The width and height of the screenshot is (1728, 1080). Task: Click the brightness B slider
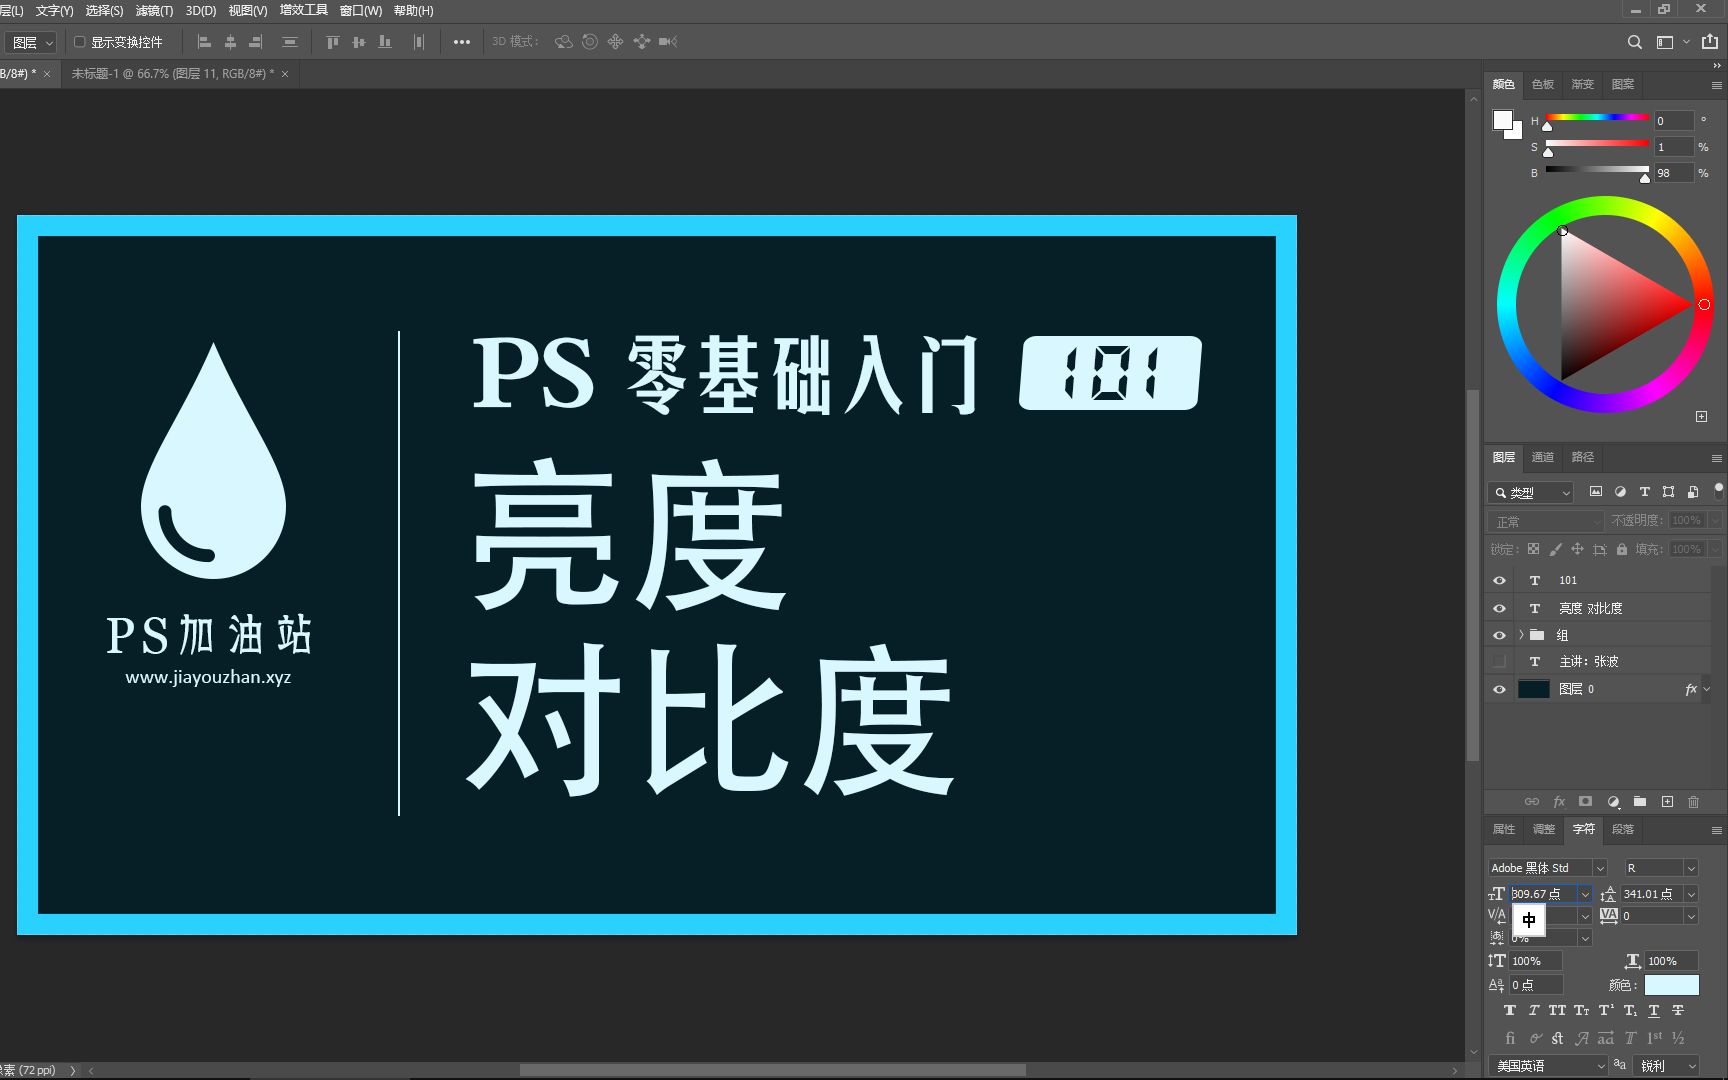click(1597, 170)
